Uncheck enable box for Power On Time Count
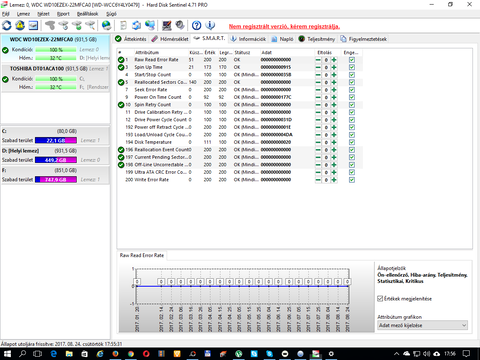Screen dimensions: 480x360 click(x=352, y=97)
